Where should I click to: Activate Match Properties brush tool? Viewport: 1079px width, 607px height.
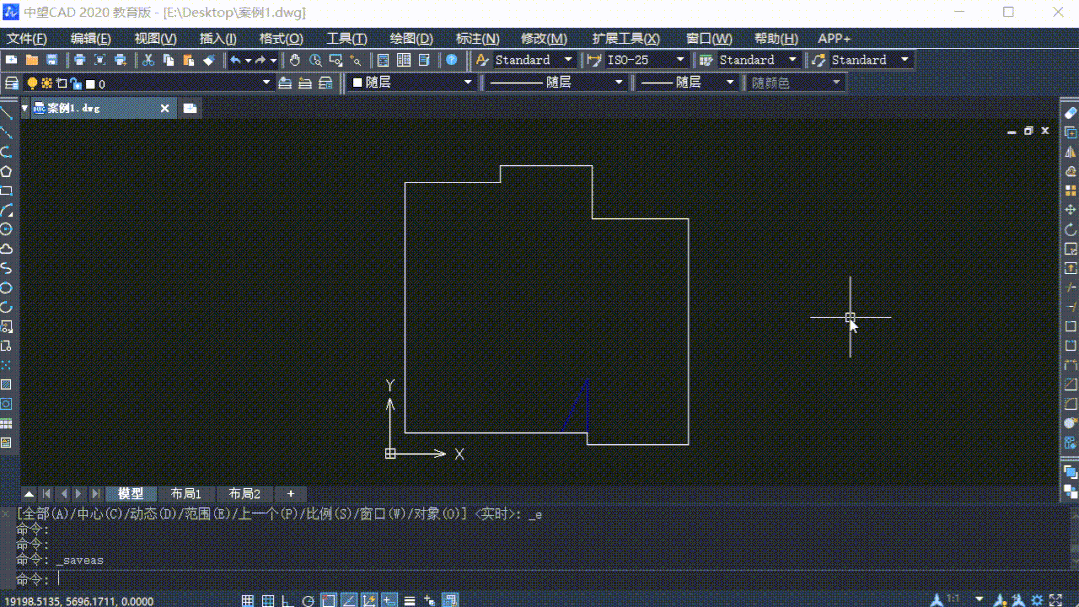pyautogui.click(x=209, y=61)
